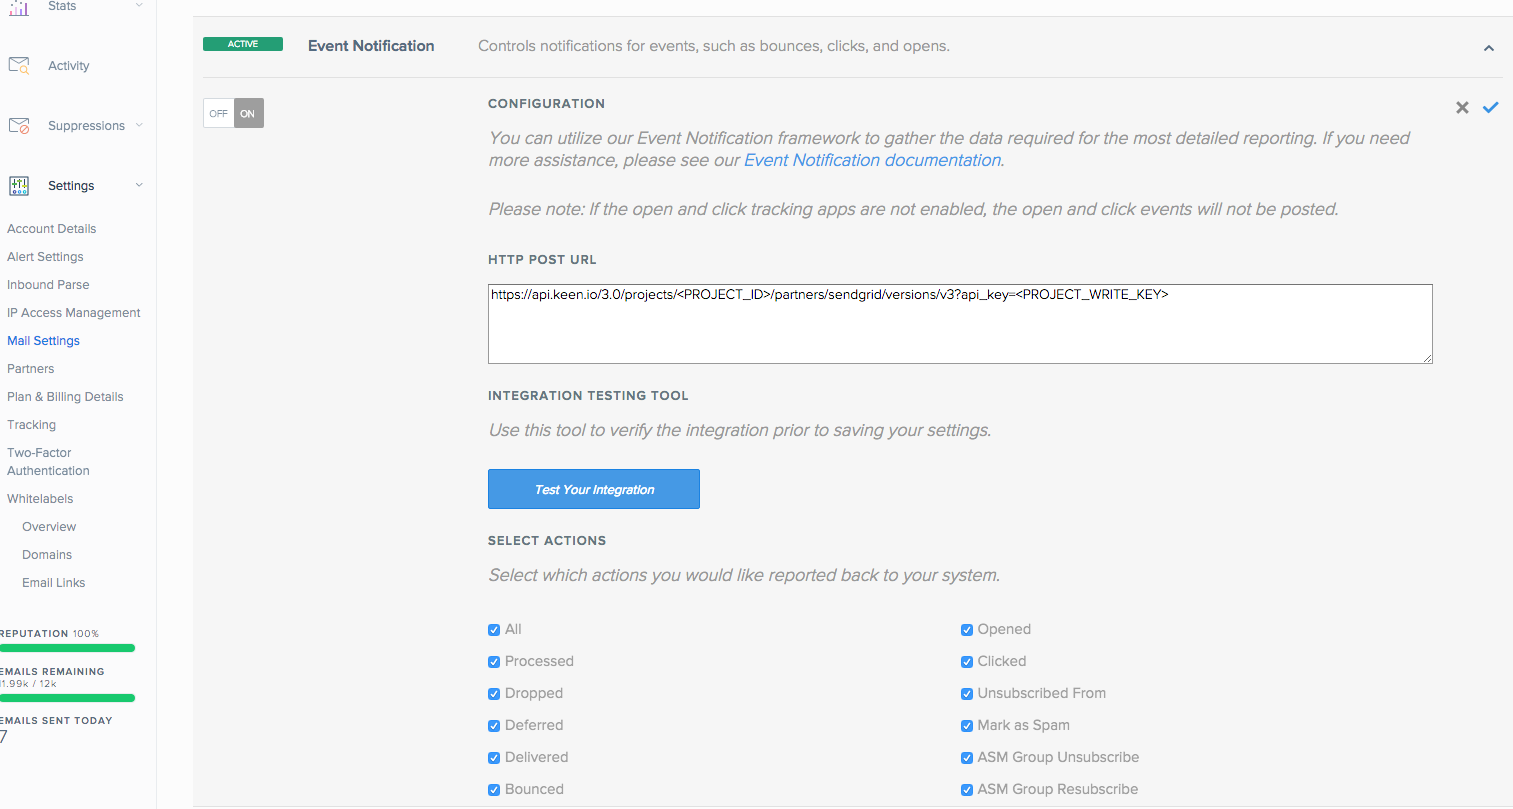Click into the HTTP POST URL field
The width and height of the screenshot is (1513, 809).
click(960, 324)
